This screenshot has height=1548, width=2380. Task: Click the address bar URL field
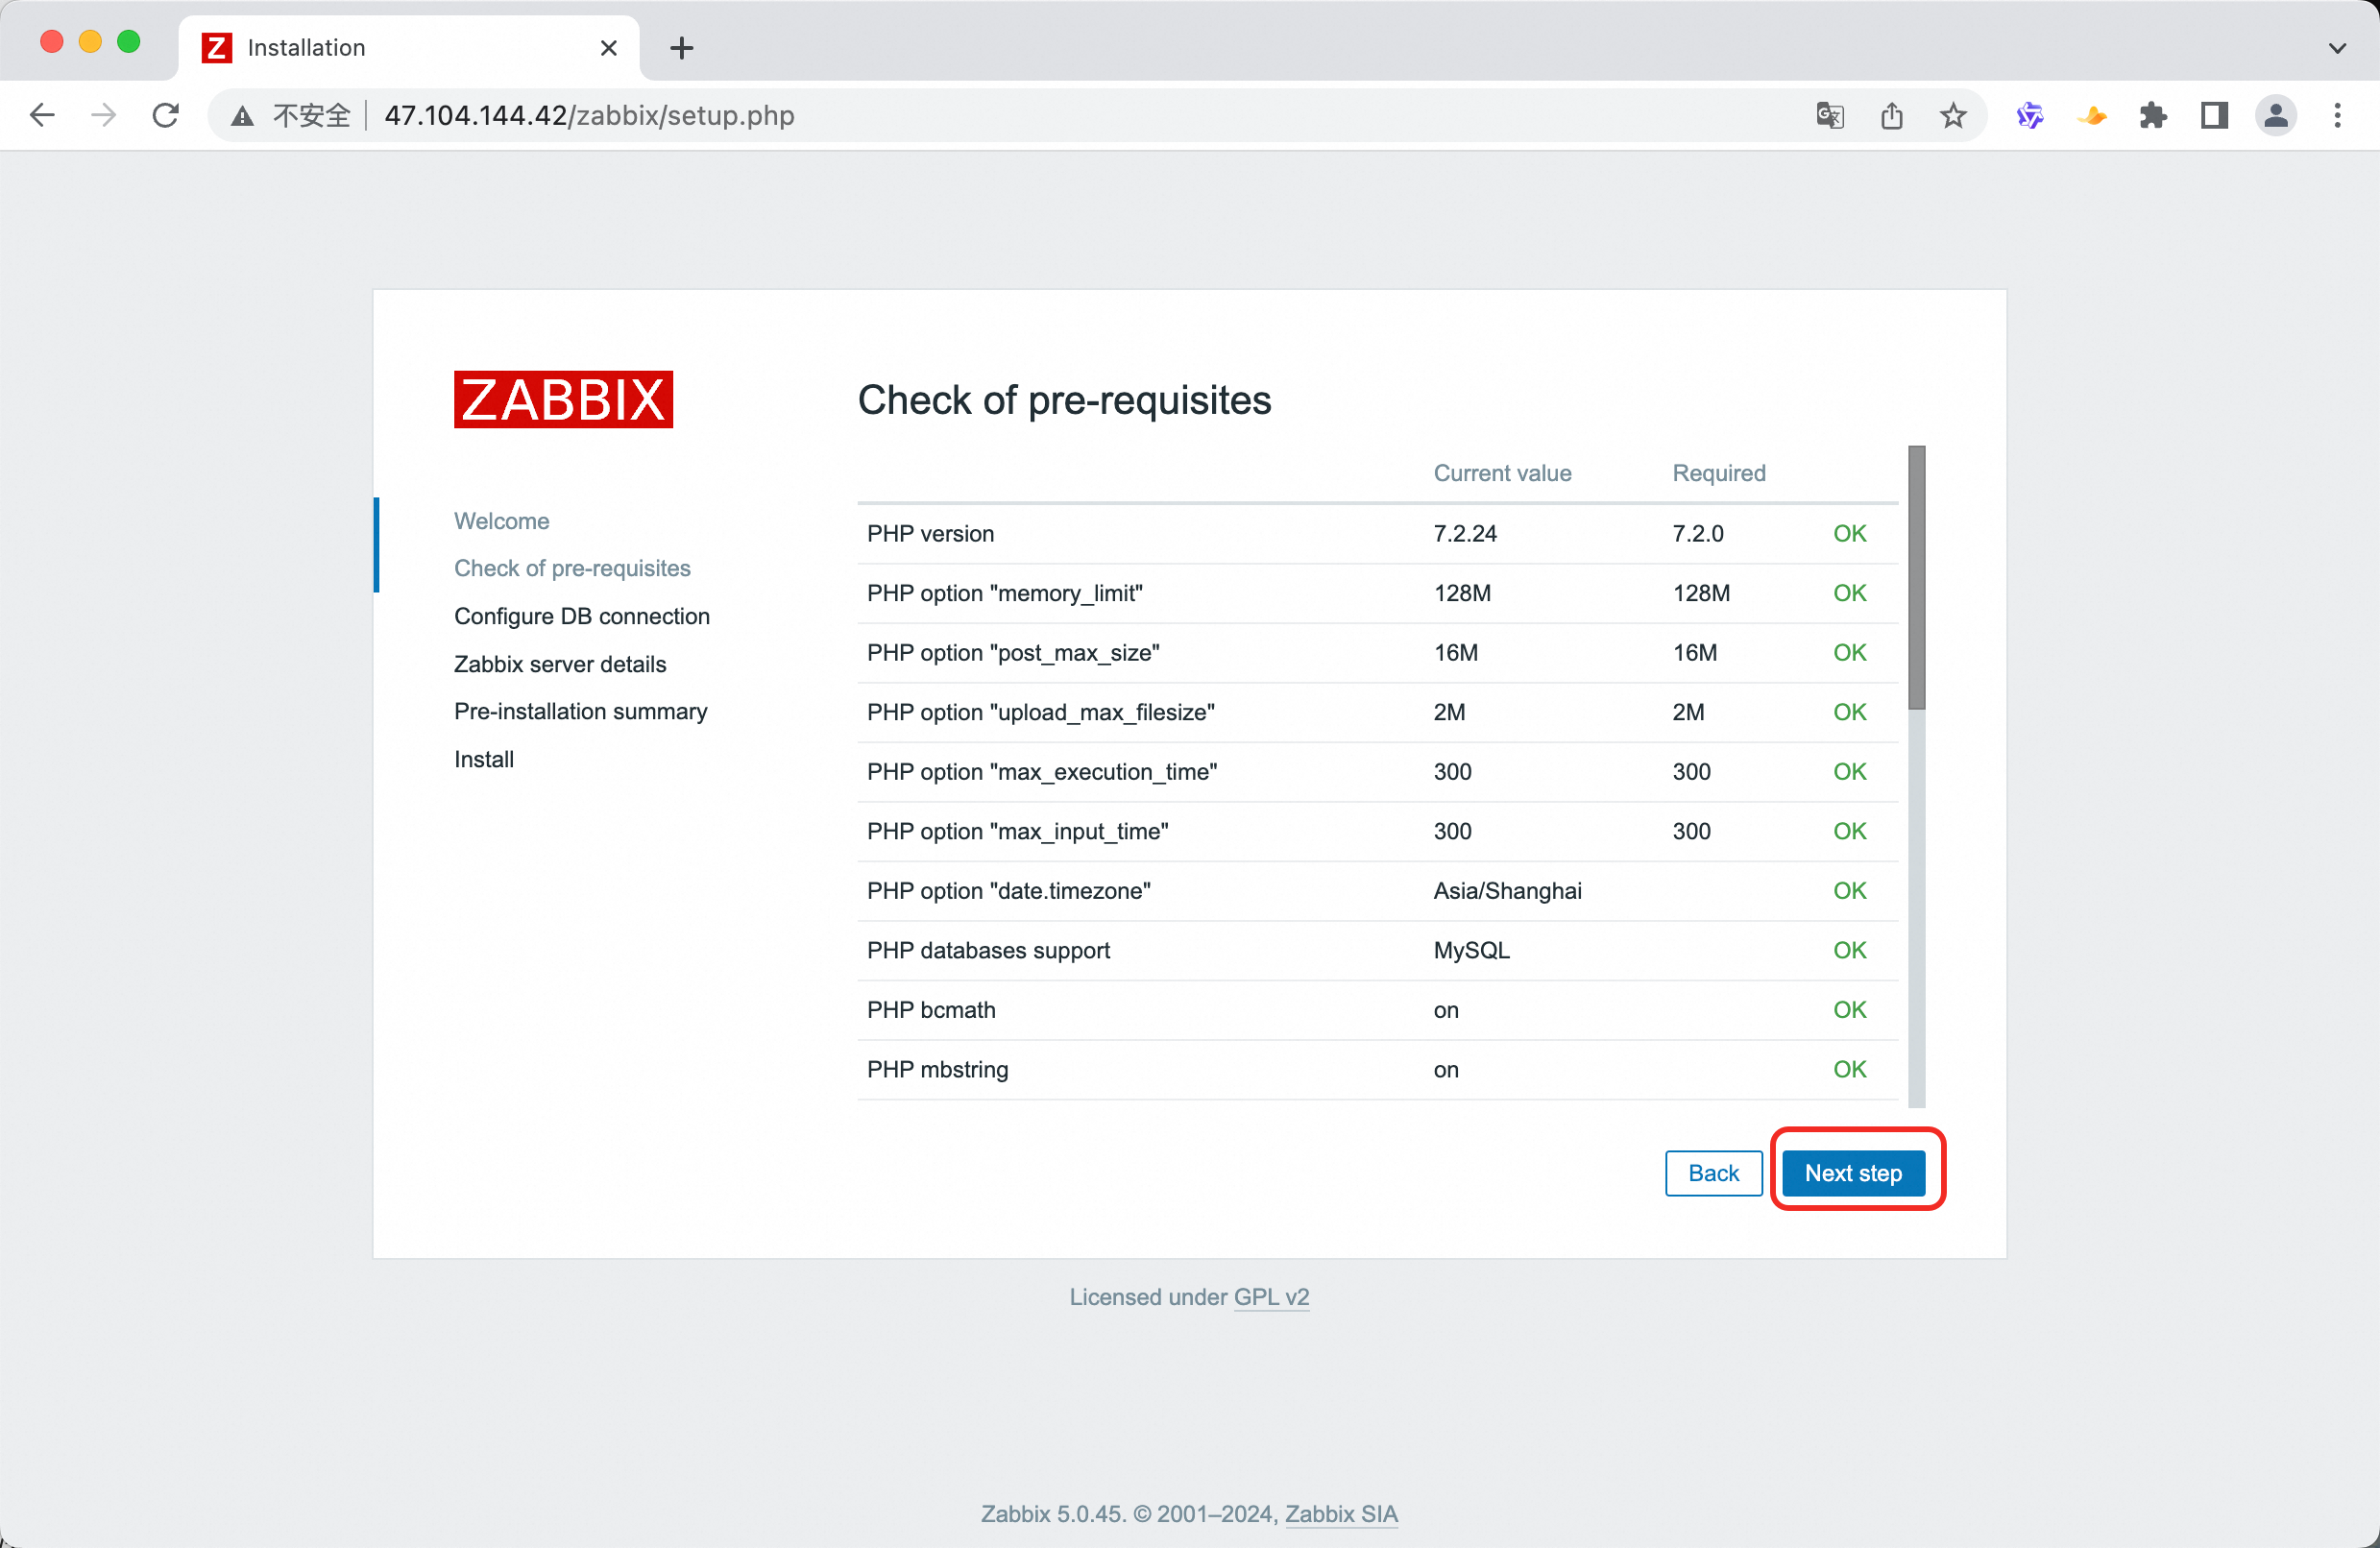pos(1000,116)
